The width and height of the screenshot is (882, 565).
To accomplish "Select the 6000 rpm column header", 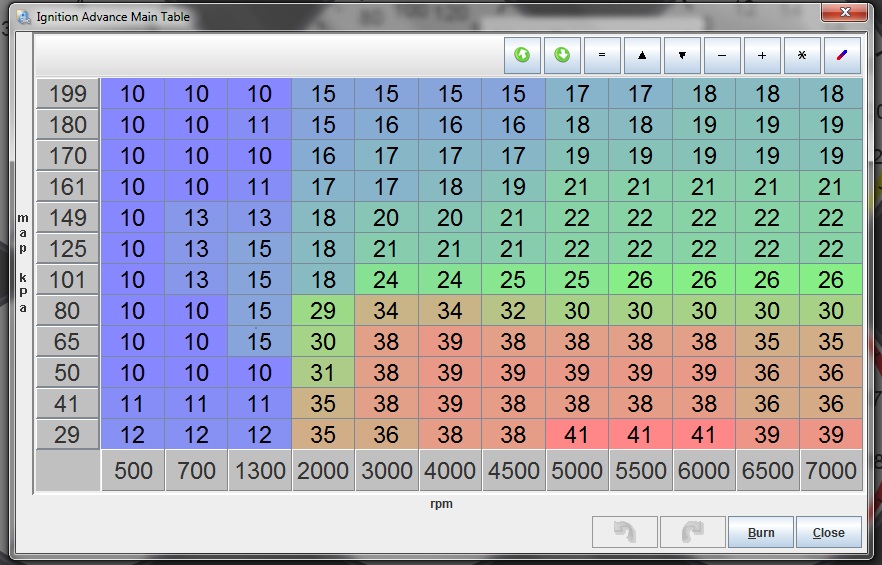I will tap(705, 470).
